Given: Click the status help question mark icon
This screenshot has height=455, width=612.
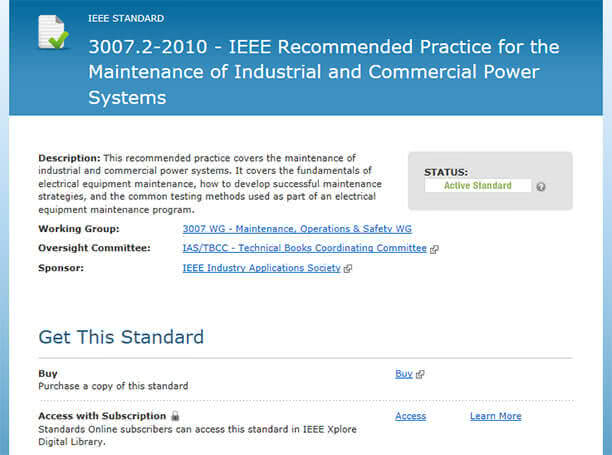Looking at the screenshot, I should (541, 187).
